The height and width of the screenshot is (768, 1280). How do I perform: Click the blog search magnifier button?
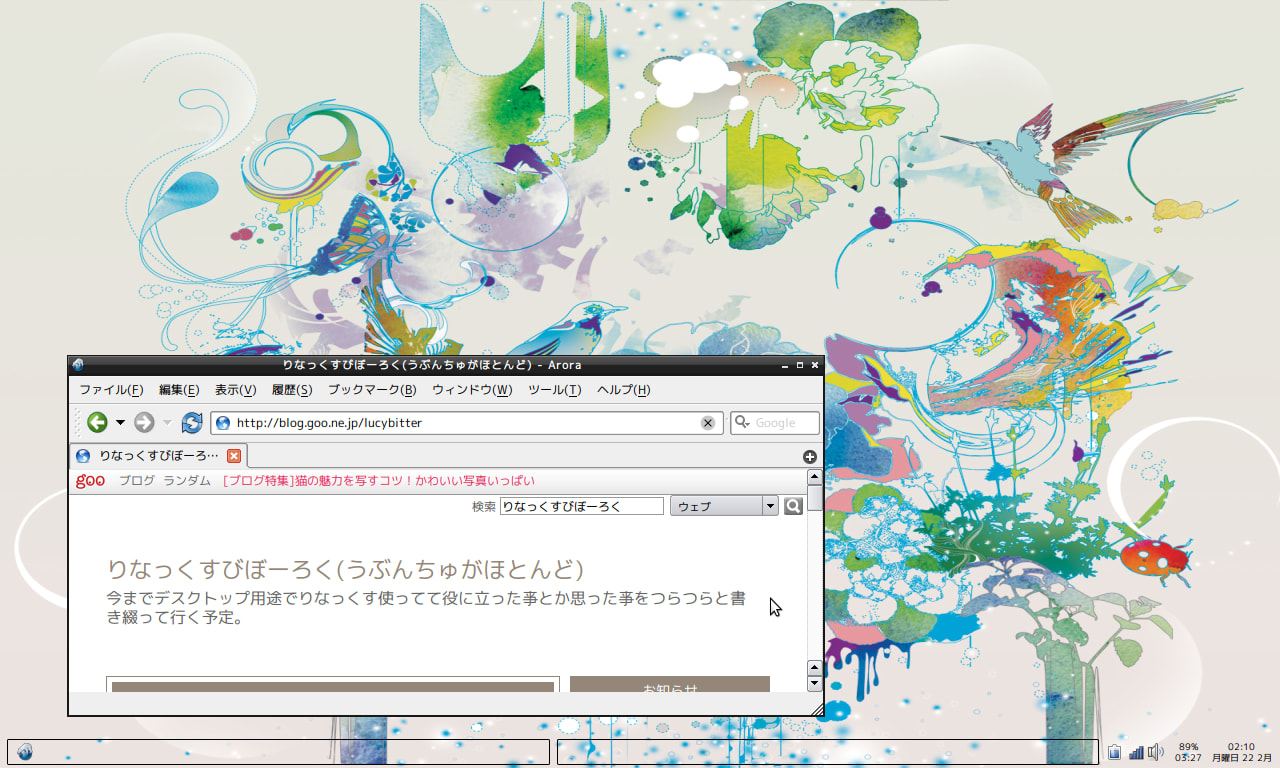click(x=793, y=506)
